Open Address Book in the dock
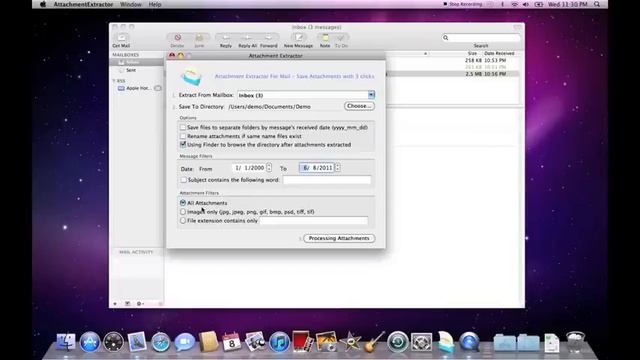Viewport: 640px width, 360px height. click(209, 342)
